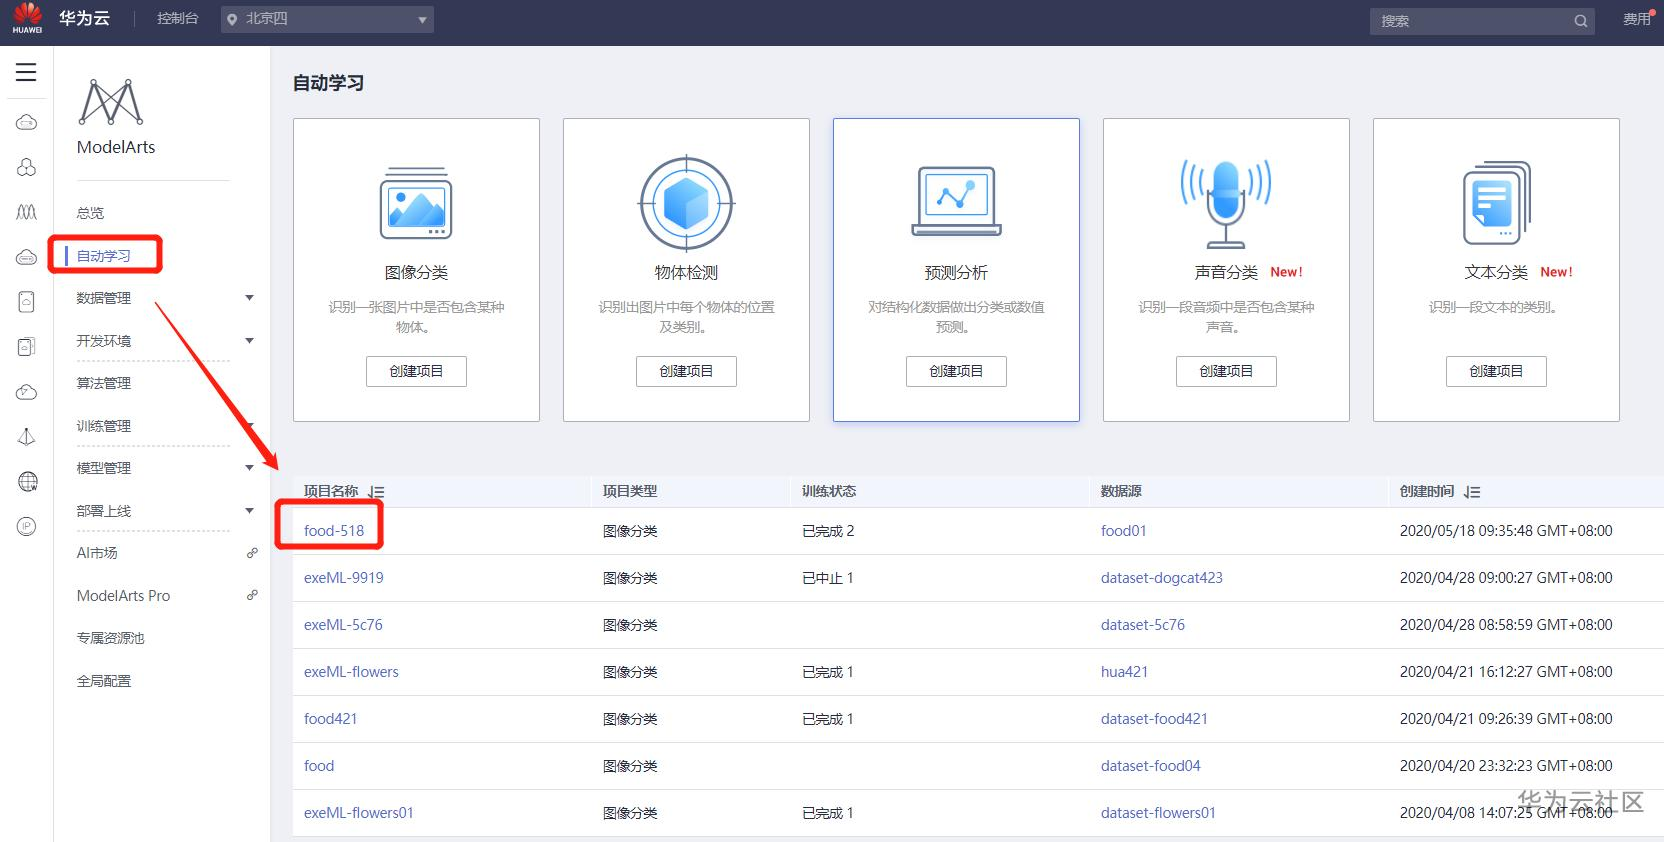Click the 已完成 2 training status
This screenshot has height=842, width=1664.
coord(828,531)
